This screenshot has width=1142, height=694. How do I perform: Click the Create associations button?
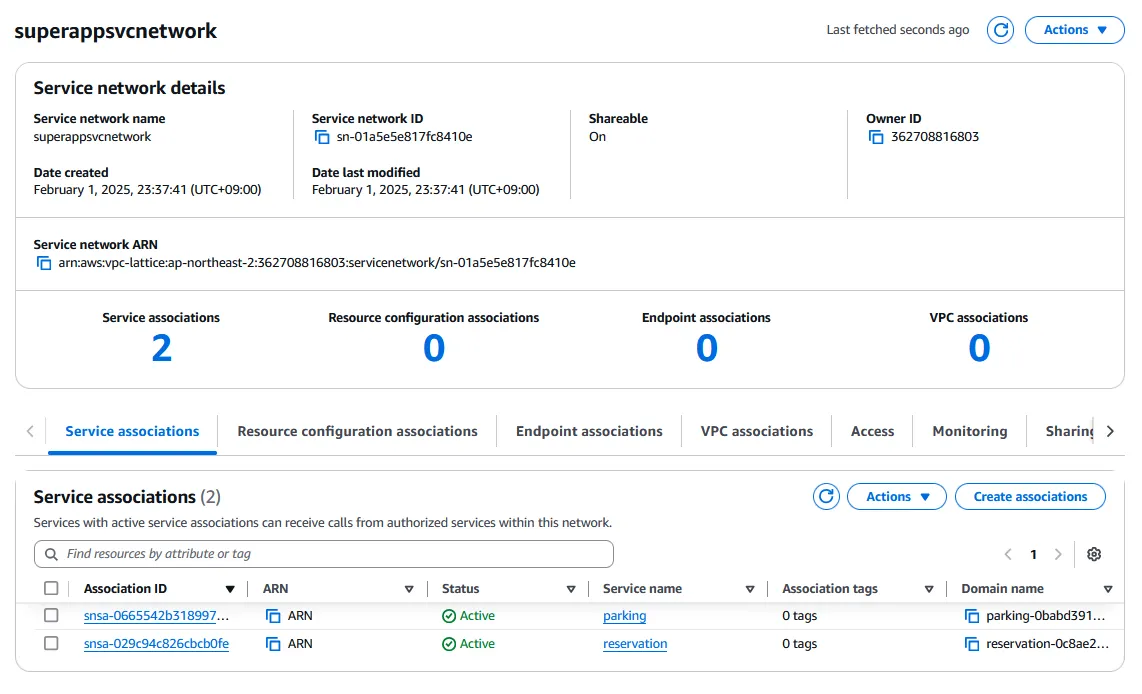tap(1030, 496)
